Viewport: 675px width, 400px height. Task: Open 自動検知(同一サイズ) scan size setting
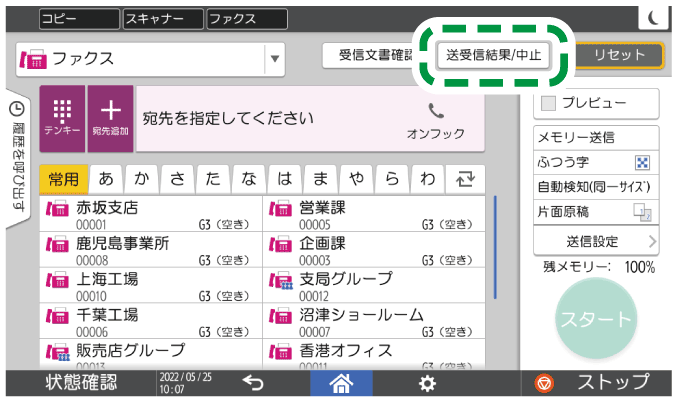coord(596,187)
